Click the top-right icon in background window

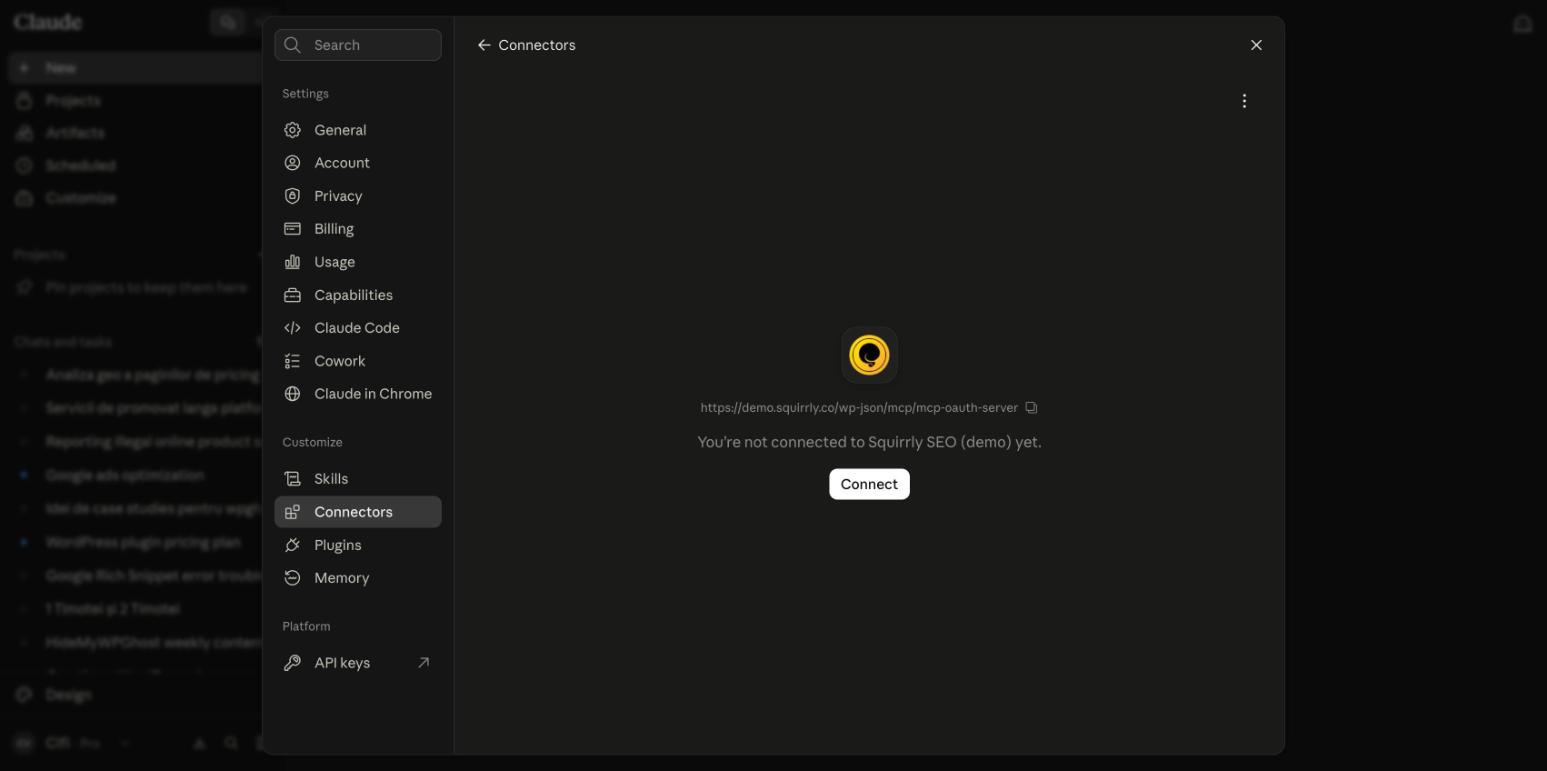(x=1522, y=24)
